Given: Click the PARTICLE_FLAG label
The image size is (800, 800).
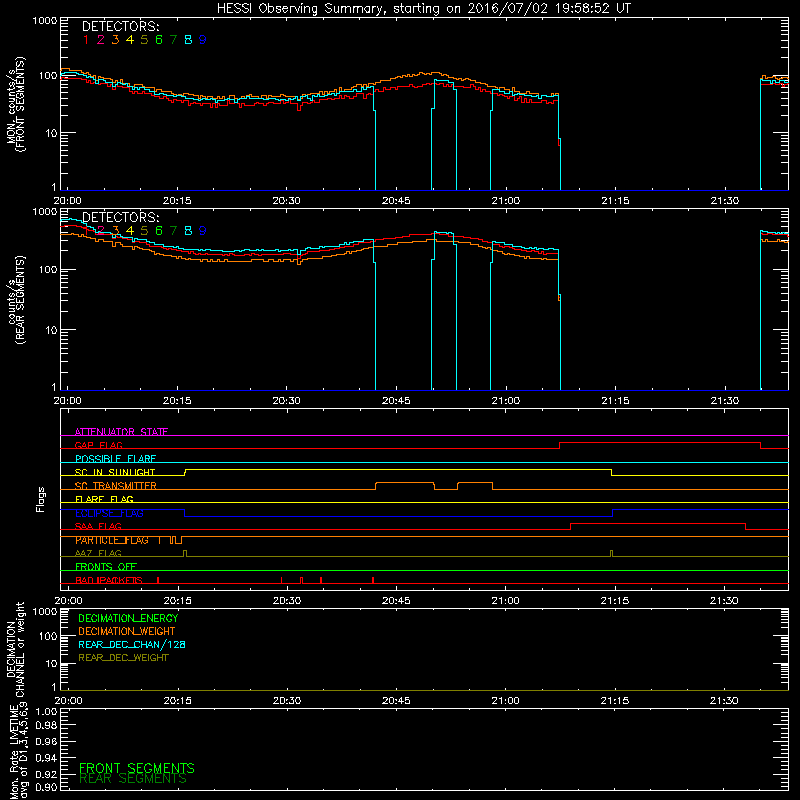Looking at the screenshot, I should (x=112, y=540).
